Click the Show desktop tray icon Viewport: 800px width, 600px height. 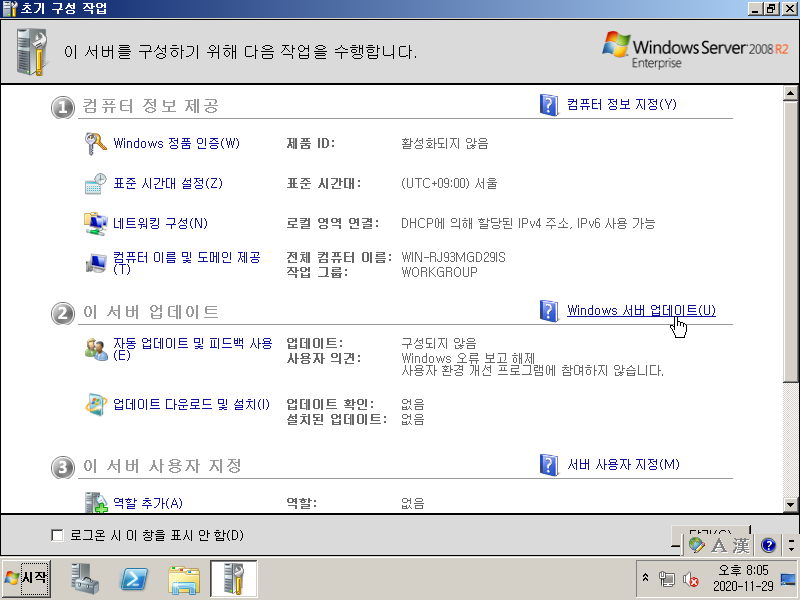coord(788,579)
